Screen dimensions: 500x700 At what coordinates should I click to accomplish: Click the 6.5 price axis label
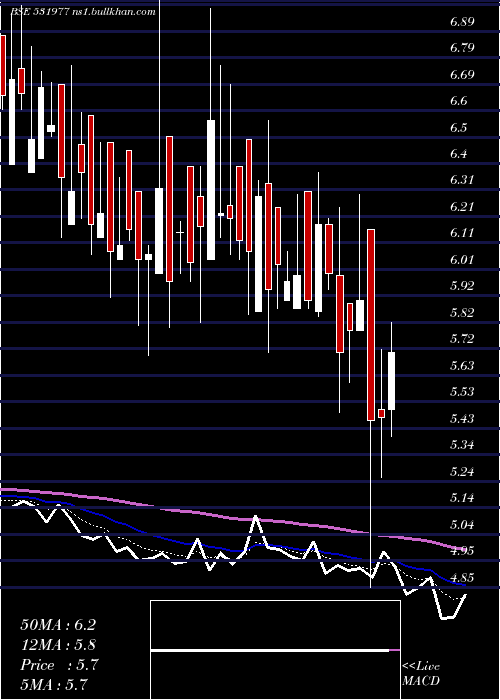(459, 128)
